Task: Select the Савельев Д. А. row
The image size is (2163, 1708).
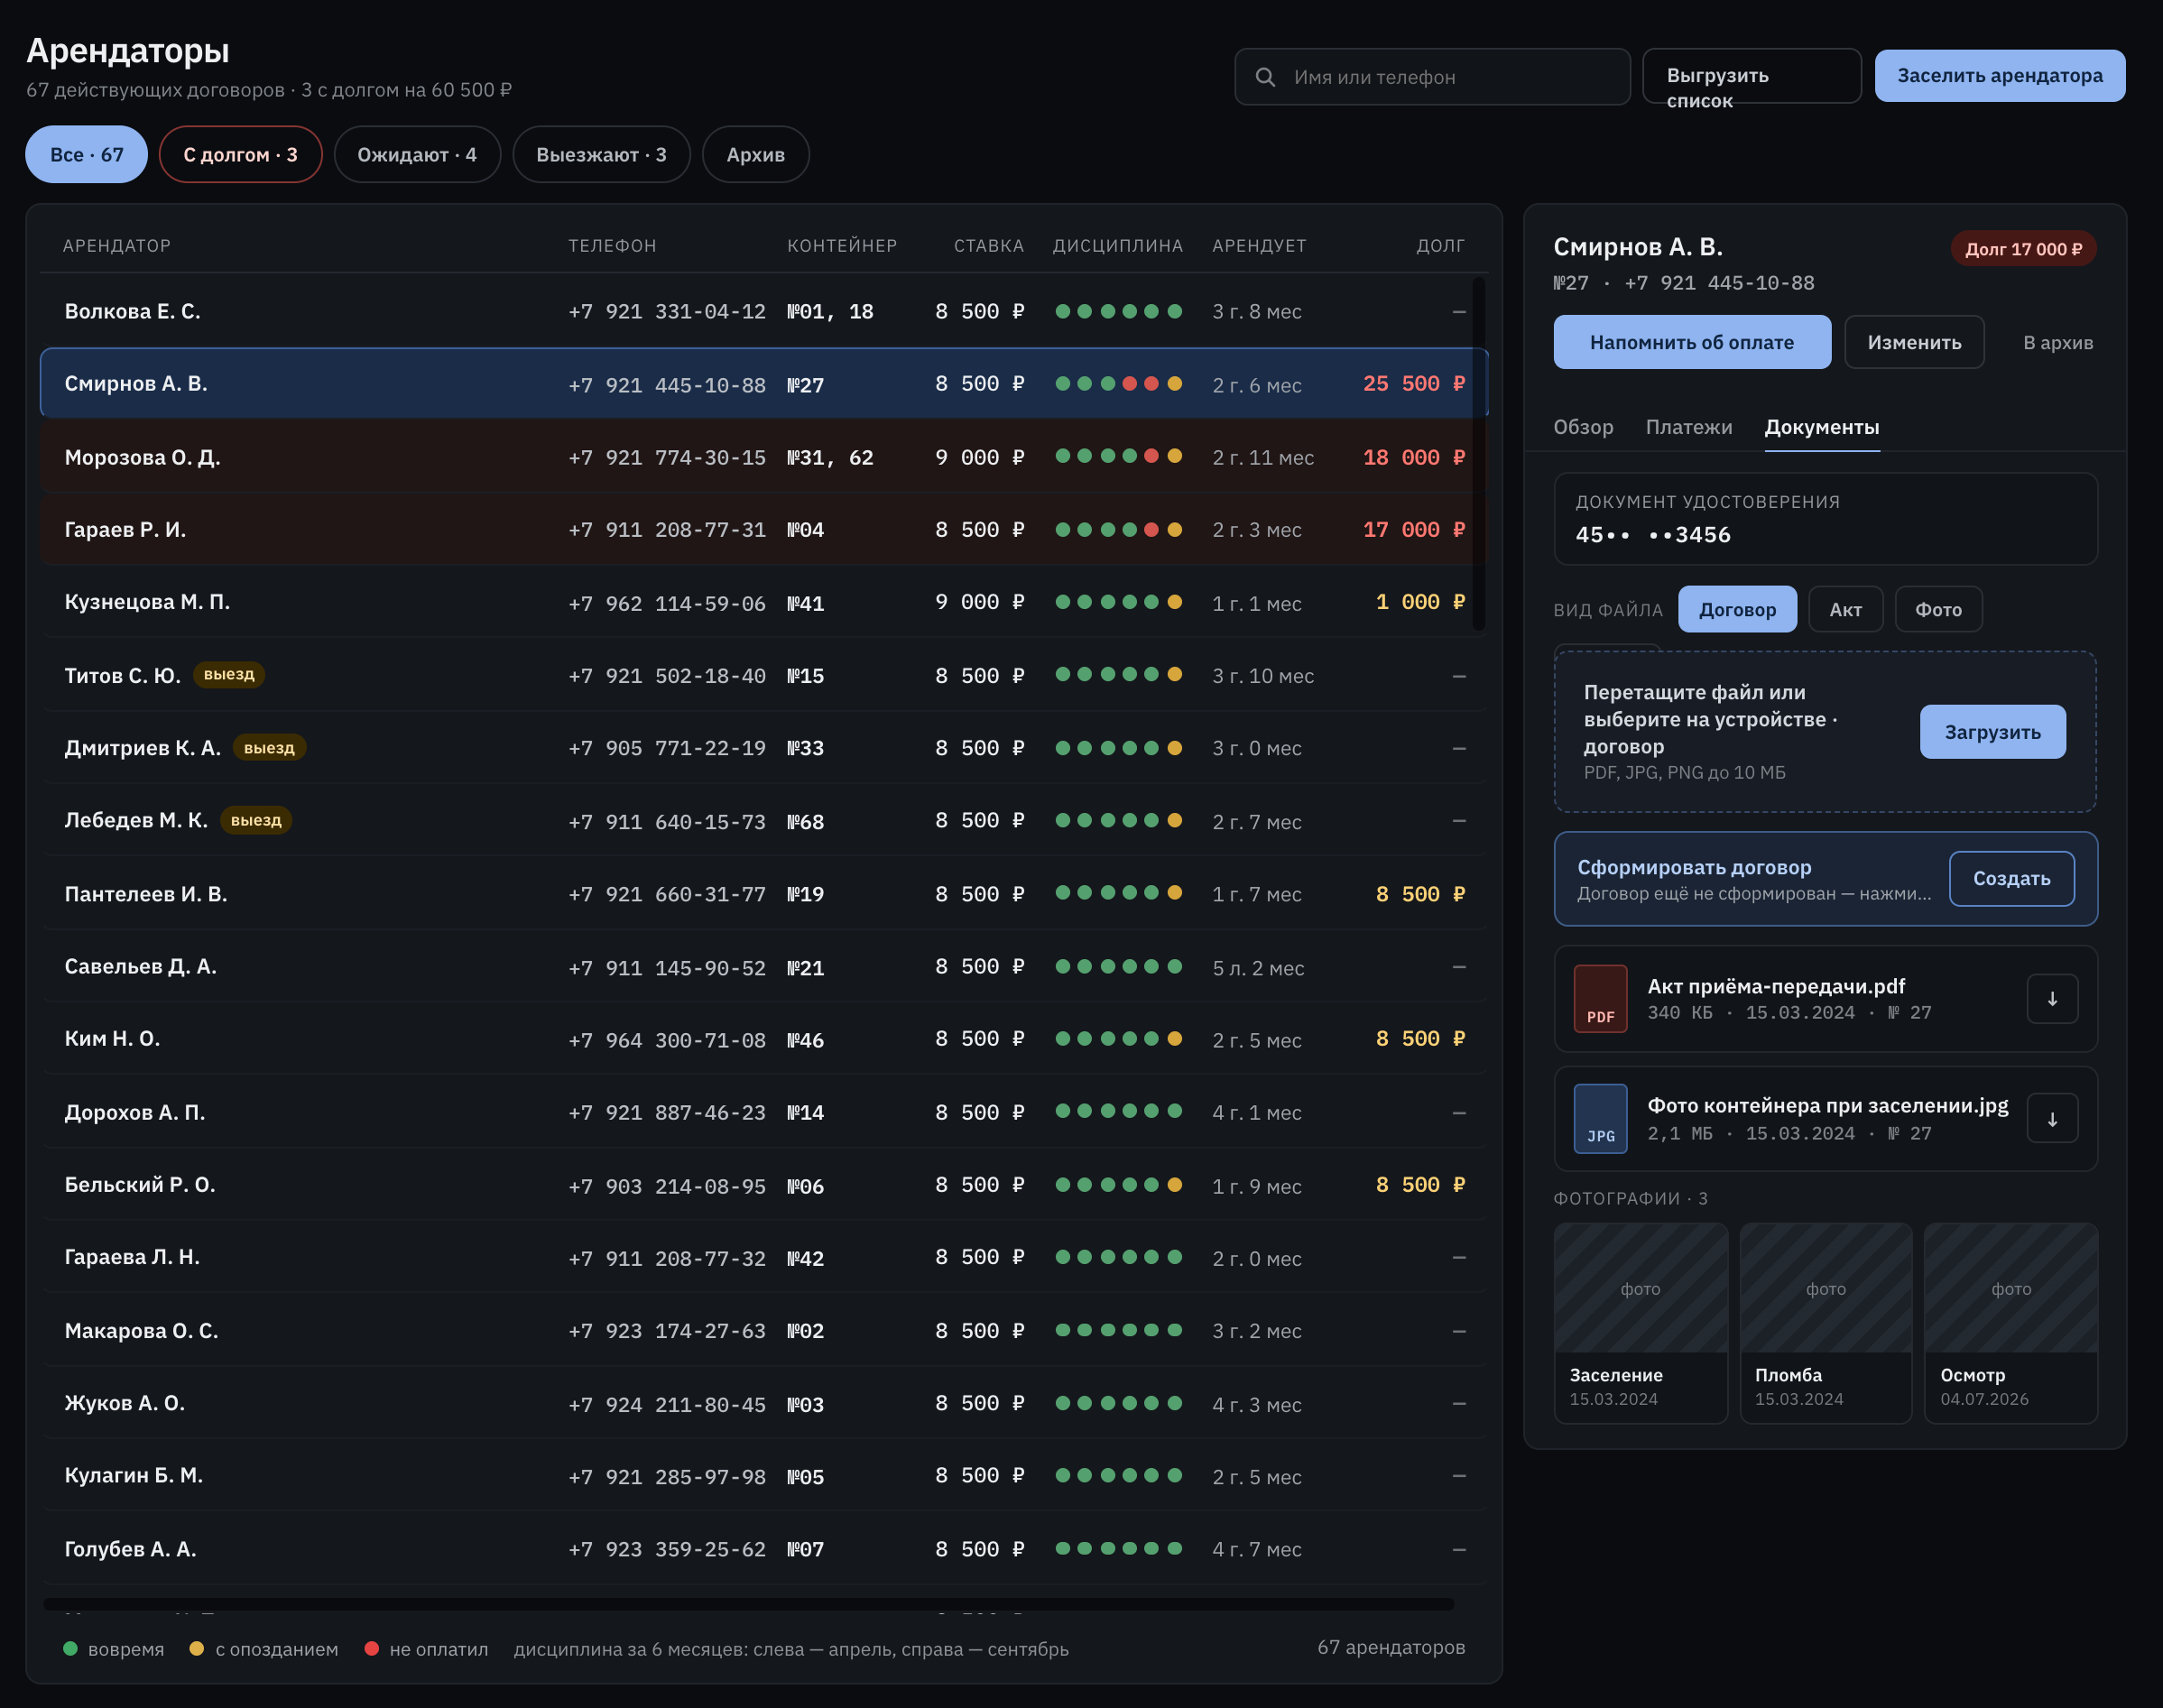Action: pyautogui.click(x=764, y=967)
